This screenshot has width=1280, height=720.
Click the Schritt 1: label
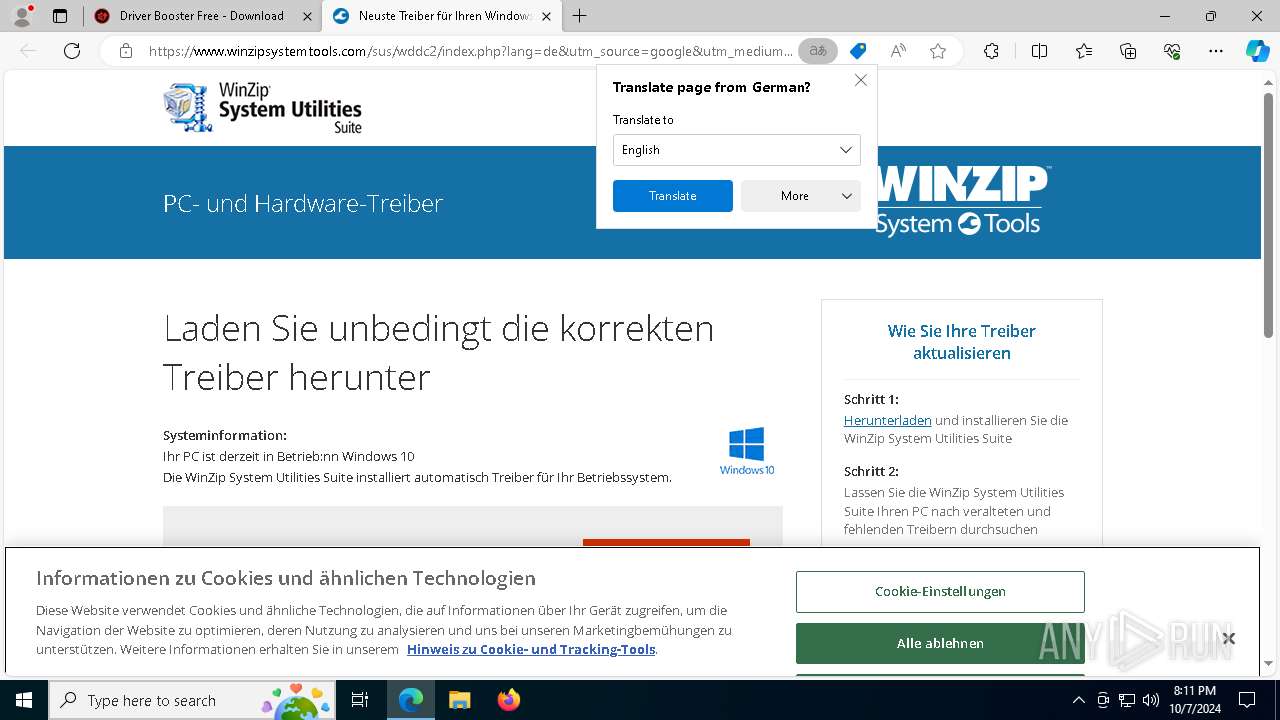click(871, 399)
